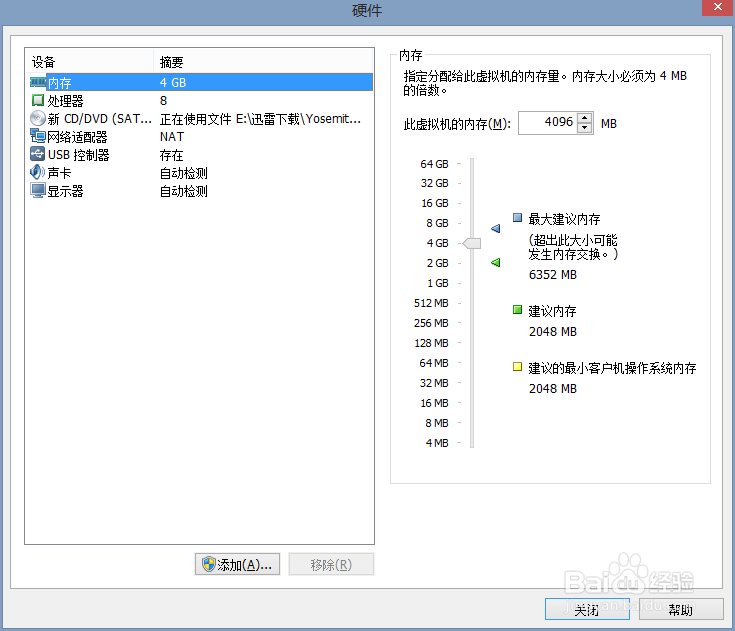Image resolution: width=735 pixels, height=631 pixels.
Task: Click the USB 控制器 icon
Action: pos(38,154)
